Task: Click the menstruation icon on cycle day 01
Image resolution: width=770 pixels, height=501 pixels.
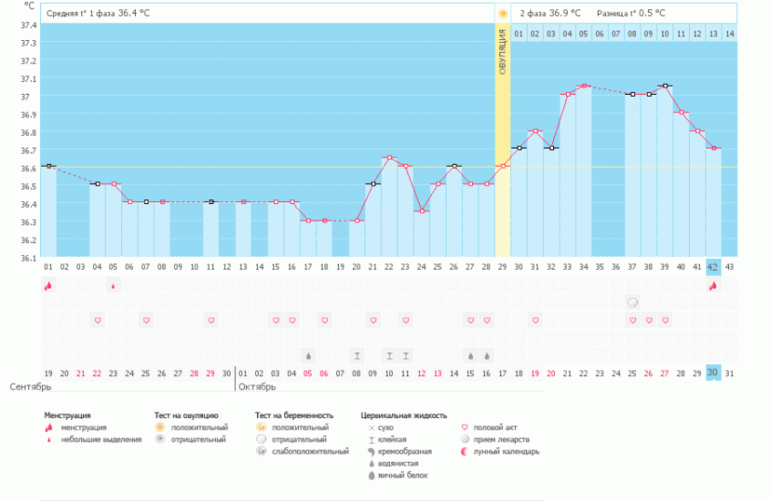Action: (x=48, y=285)
